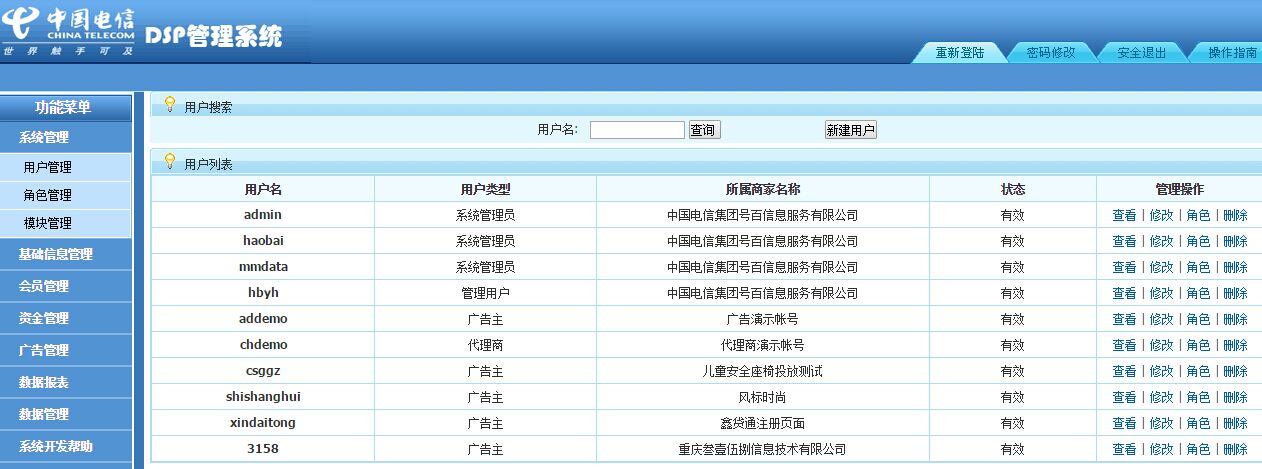Select 模块管理 in the sidebar
1262x469 pixels.
pyautogui.click(x=66, y=223)
